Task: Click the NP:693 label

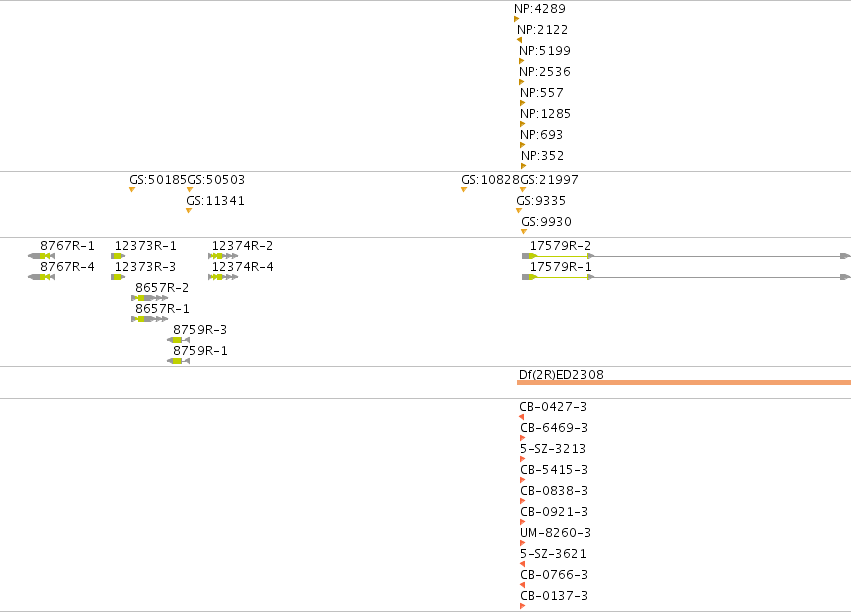Action: [x=542, y=135]
